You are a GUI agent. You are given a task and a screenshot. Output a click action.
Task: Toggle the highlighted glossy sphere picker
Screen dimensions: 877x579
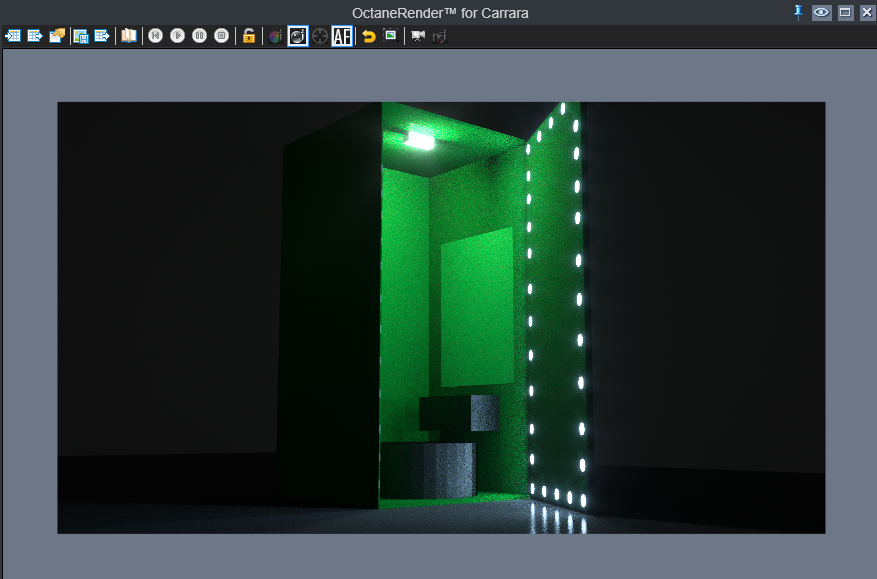[x=298, y=36]
